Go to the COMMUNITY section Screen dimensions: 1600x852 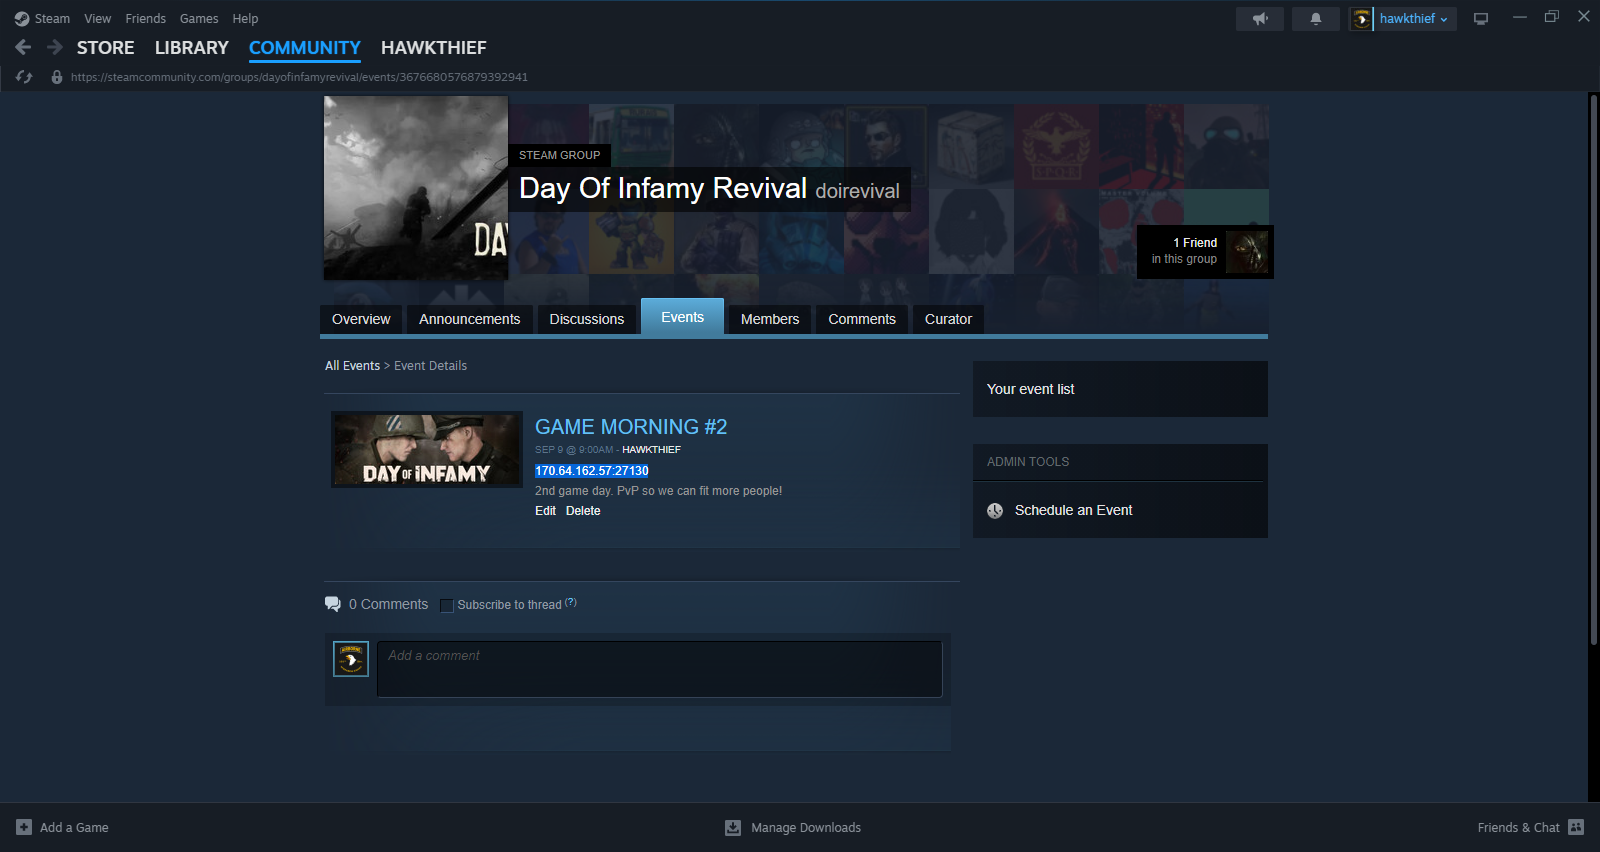coord(305,48)
